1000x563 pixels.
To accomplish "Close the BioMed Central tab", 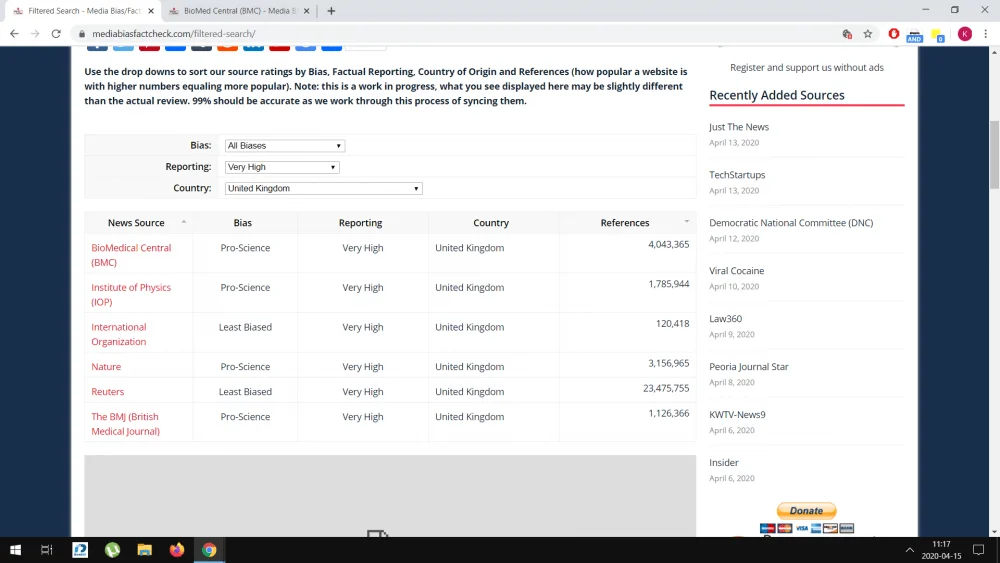I will (307, 11).
